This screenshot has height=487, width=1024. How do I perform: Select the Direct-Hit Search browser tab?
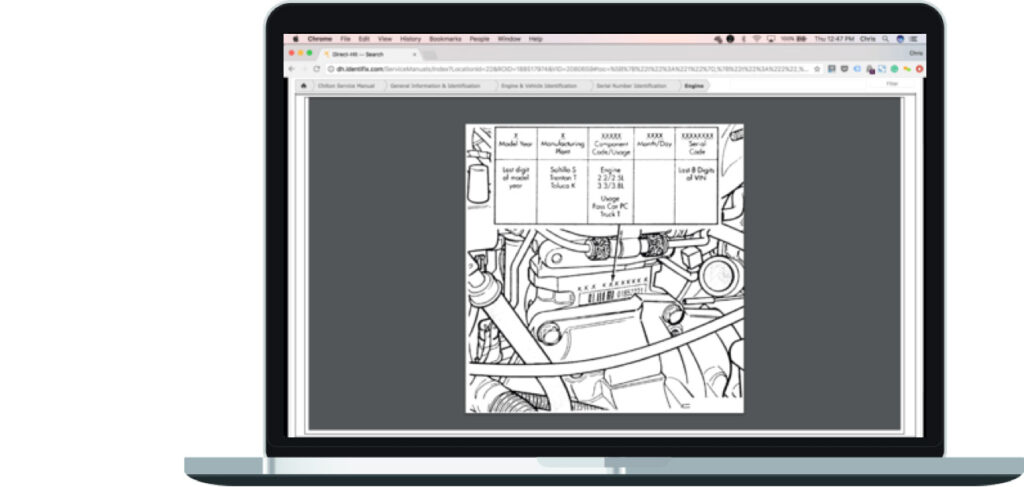pyautogui.click(x=355, y=53)
